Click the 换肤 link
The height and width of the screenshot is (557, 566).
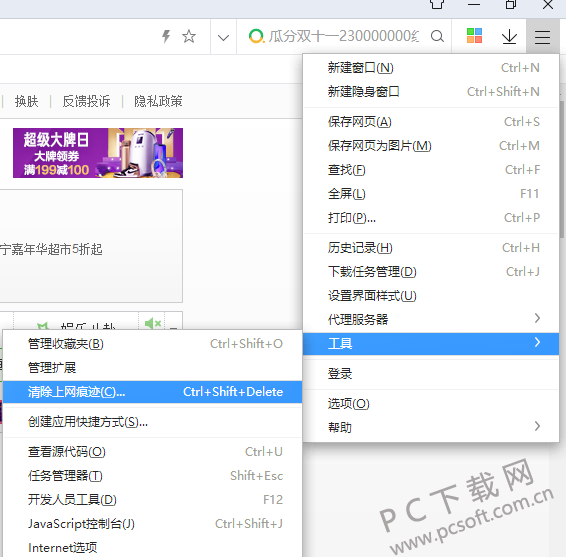click(x=26, y=101)
